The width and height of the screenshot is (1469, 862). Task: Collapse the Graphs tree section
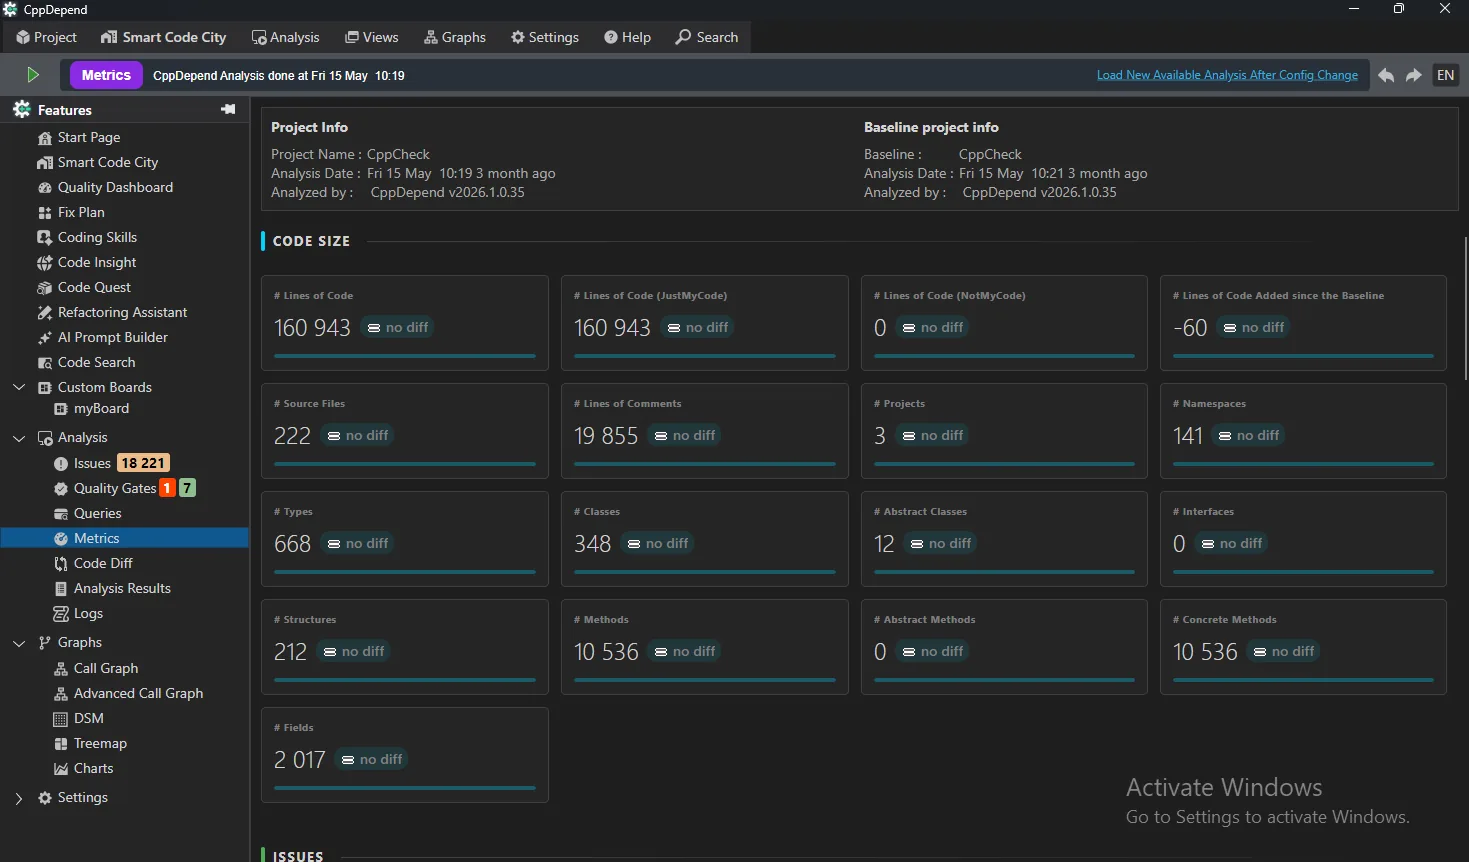click(19, 643)
